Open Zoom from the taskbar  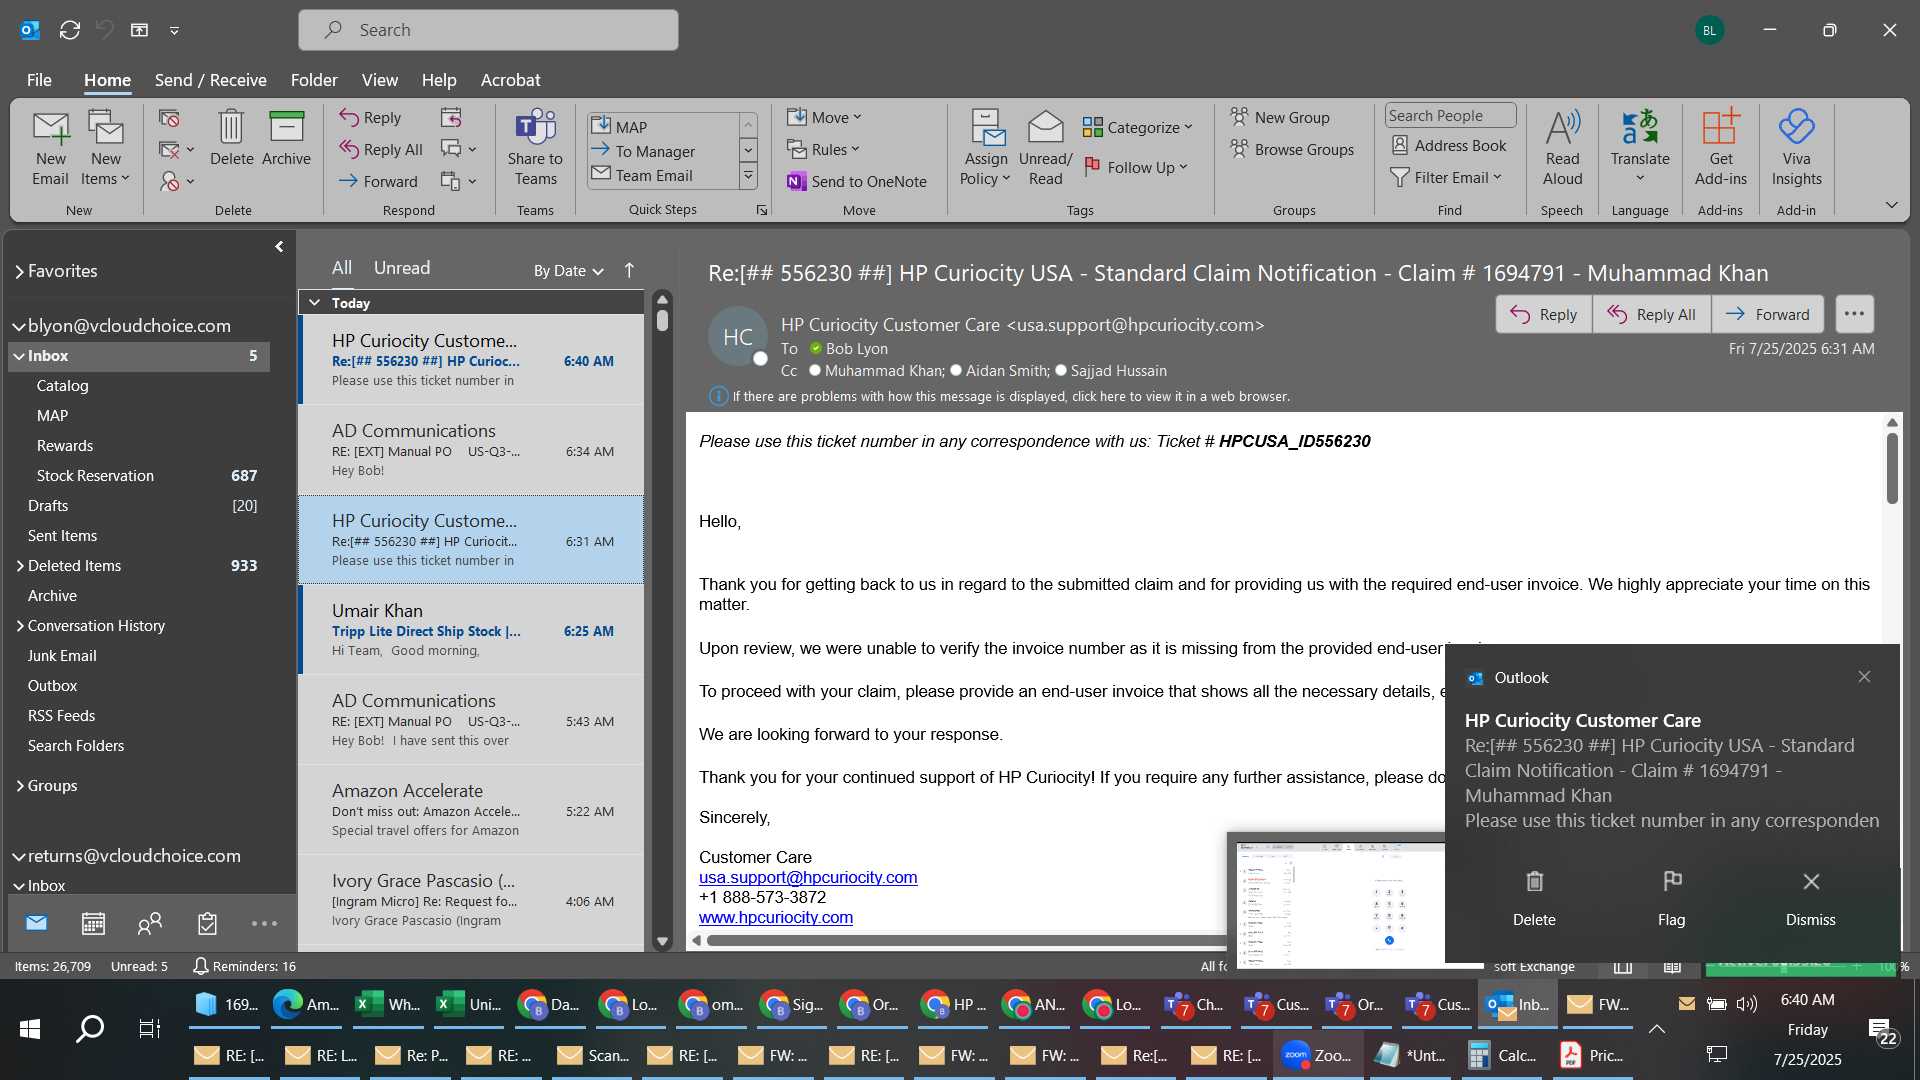pos(1318,1056)
